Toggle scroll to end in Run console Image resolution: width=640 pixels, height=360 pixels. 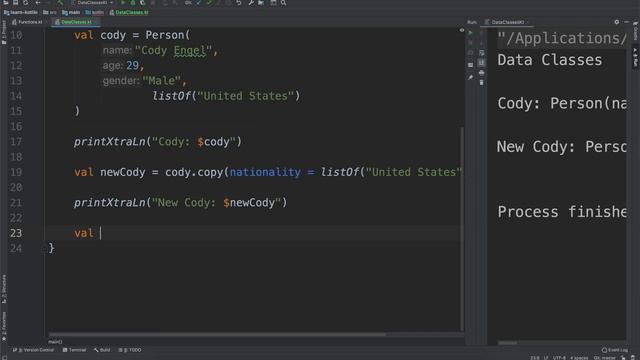(482, 62)
